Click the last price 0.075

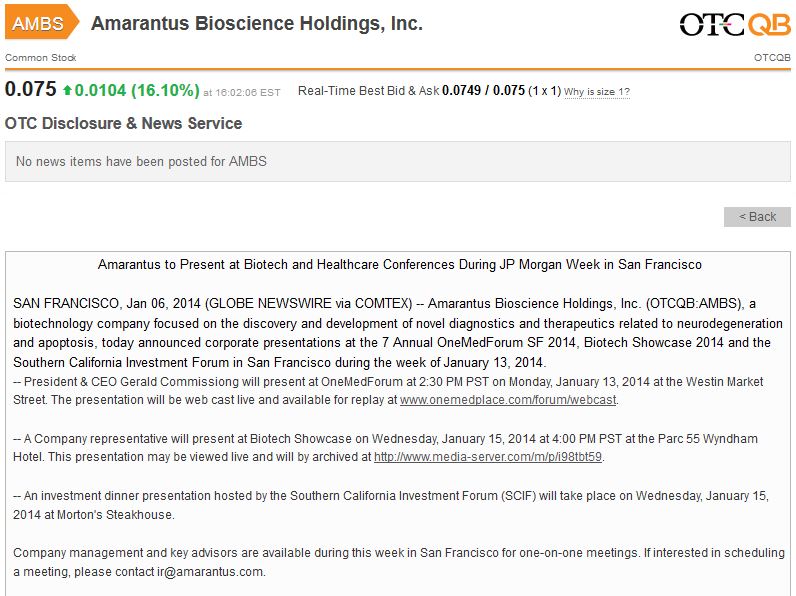click(x=30, y=89)
